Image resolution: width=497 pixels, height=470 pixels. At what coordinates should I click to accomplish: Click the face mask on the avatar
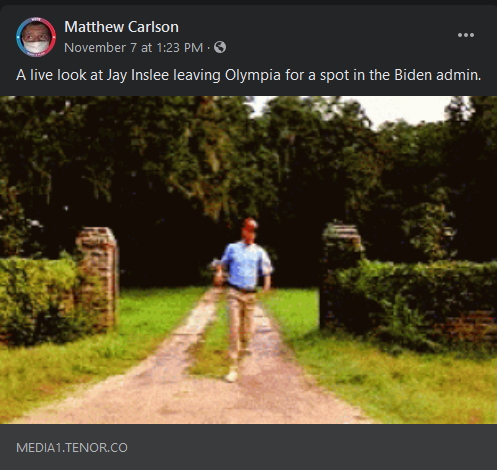pos(36,46)
